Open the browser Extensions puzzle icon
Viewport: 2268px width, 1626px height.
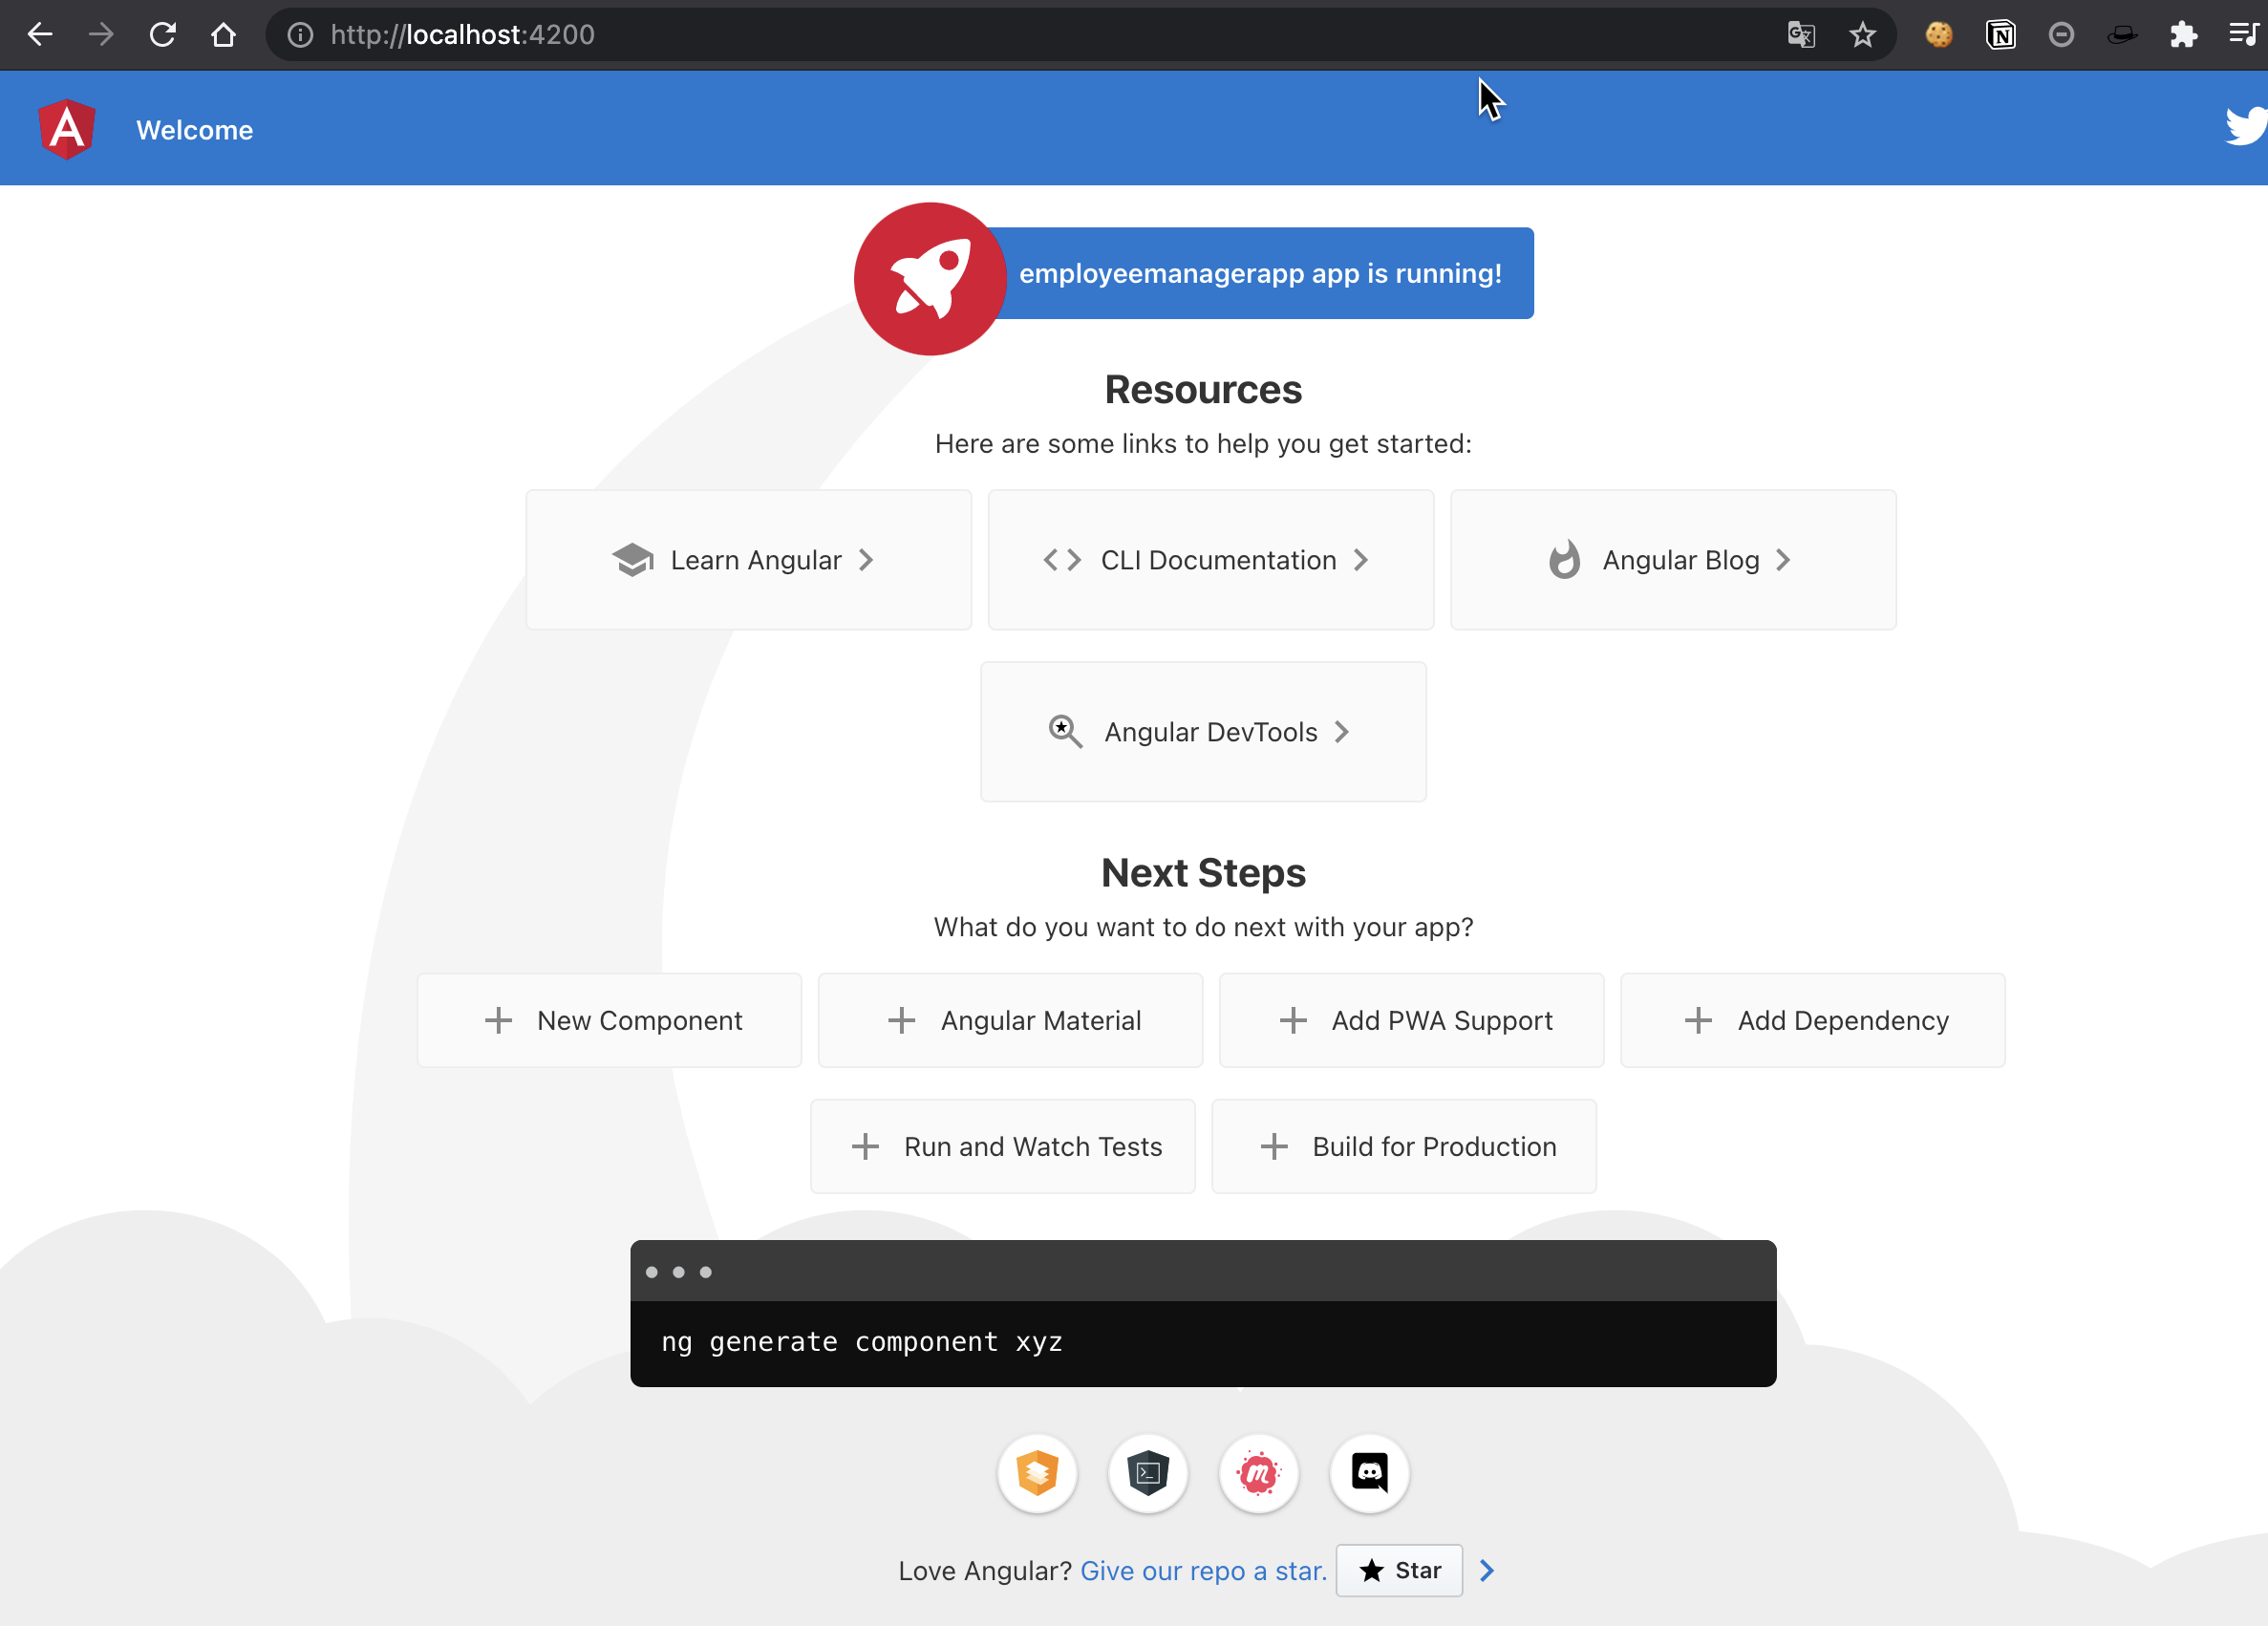[2183, 35]
